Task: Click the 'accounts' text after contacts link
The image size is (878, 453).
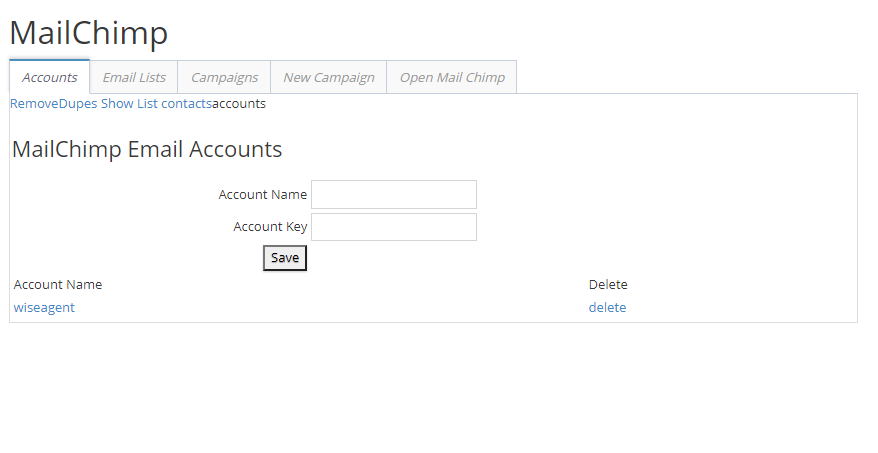Action: (x=239, y=104)
